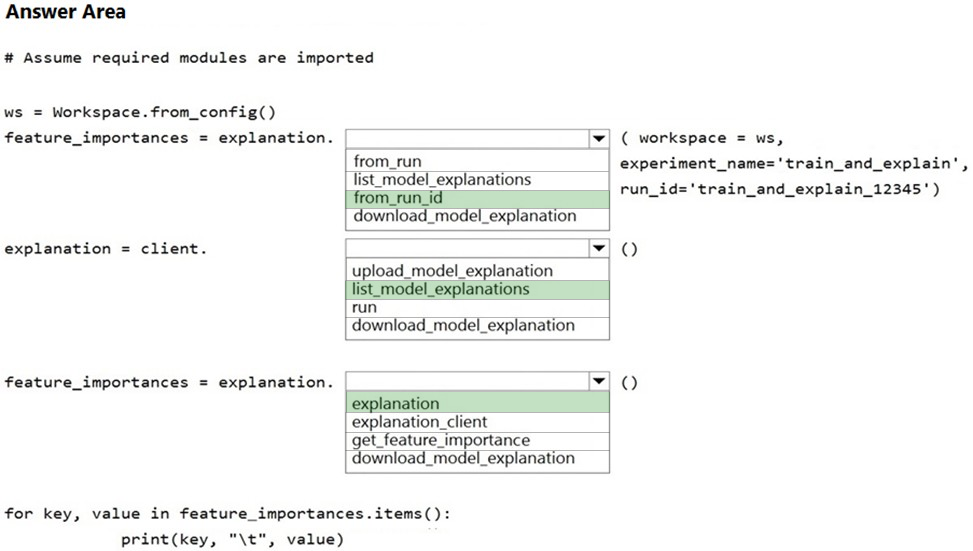Open the dropdown arrow after client.
Viewport: 973px width, 551px height.
599,248
